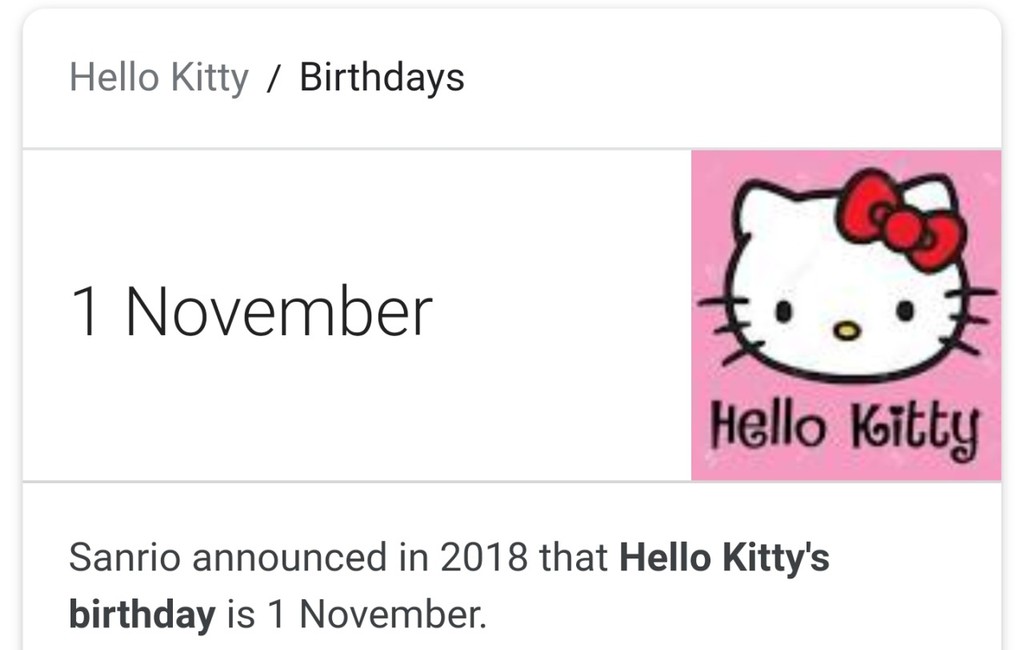Select the Birthdays breadcrumb
Viewport: 1024px width, 650px height.
(382, 78)
